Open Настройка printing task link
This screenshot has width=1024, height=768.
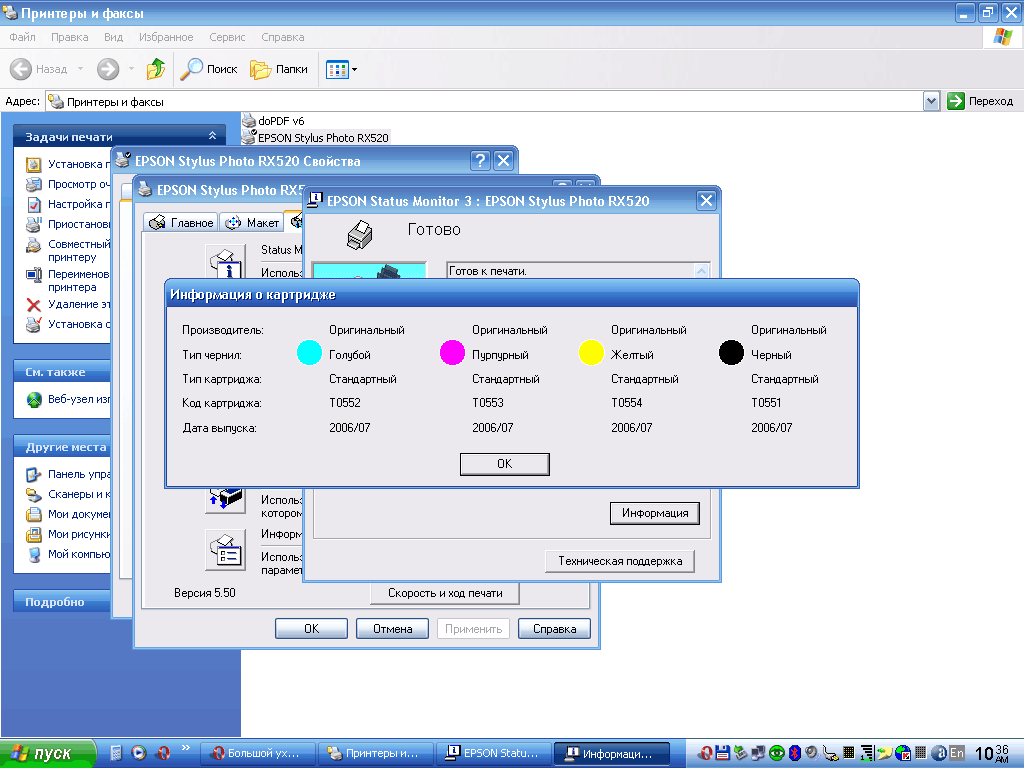coord(68,204)
